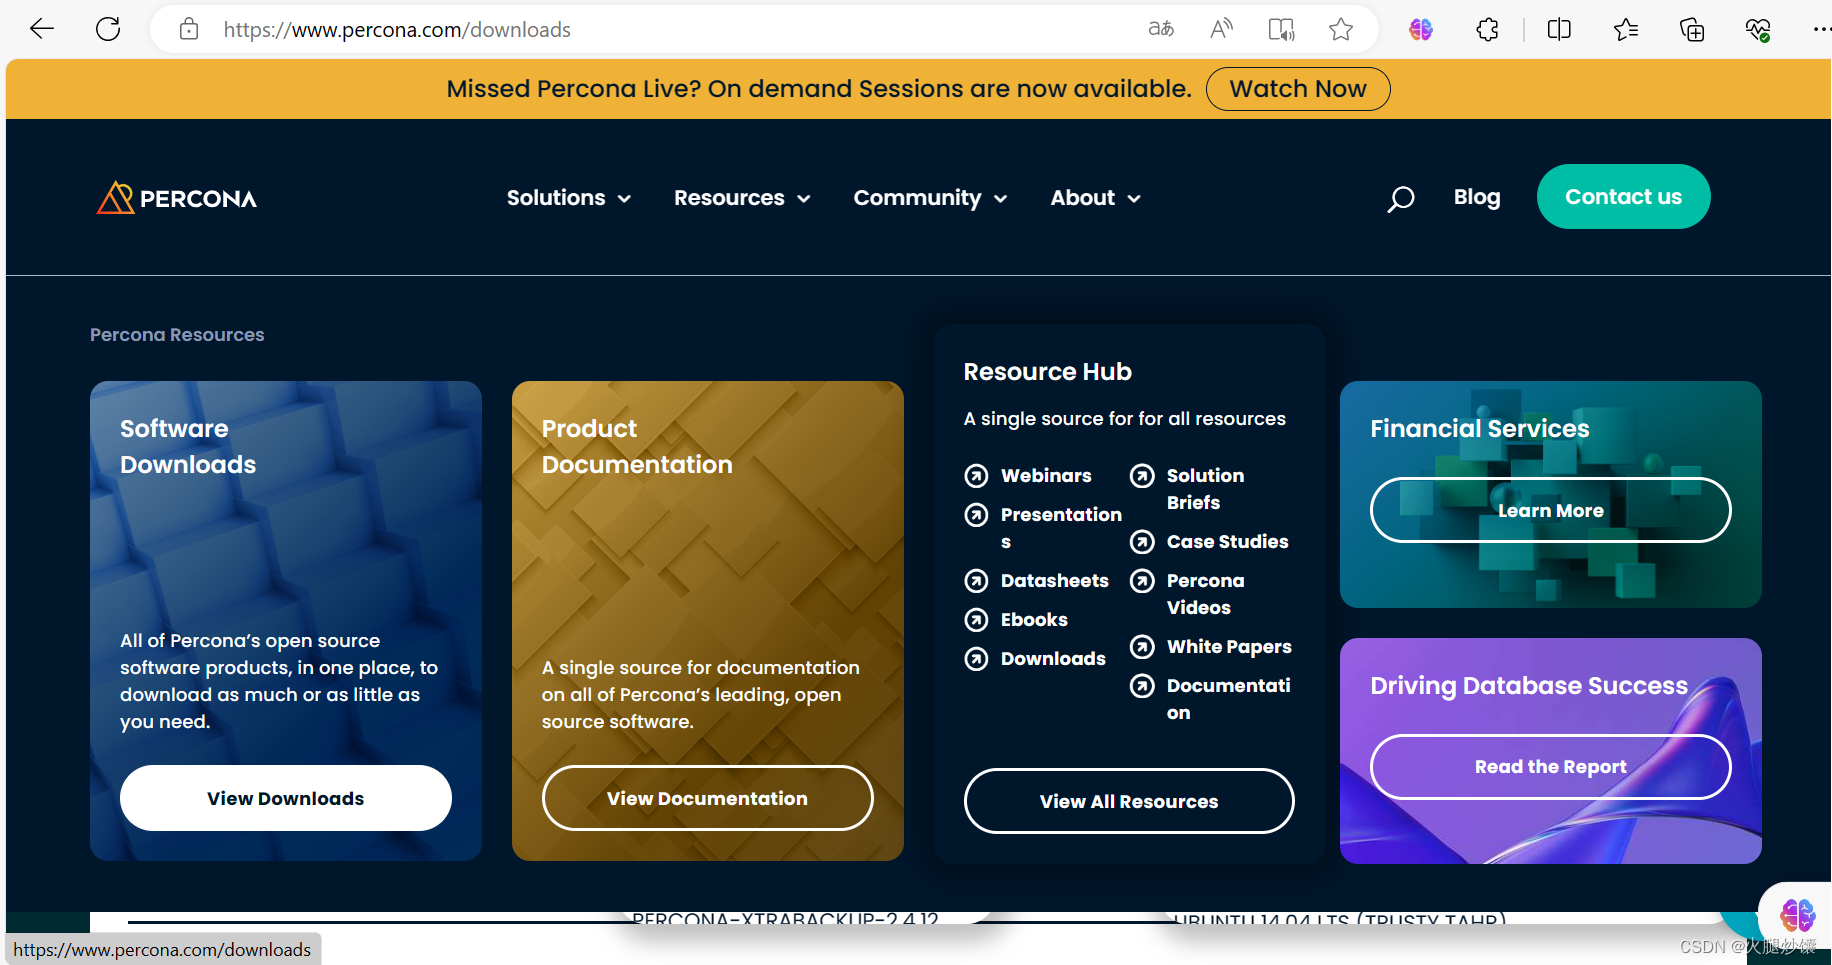Screen dimensions: 1832x965
Task: Open the browser extensions puzzle icon
Action: coord(1487,29)
